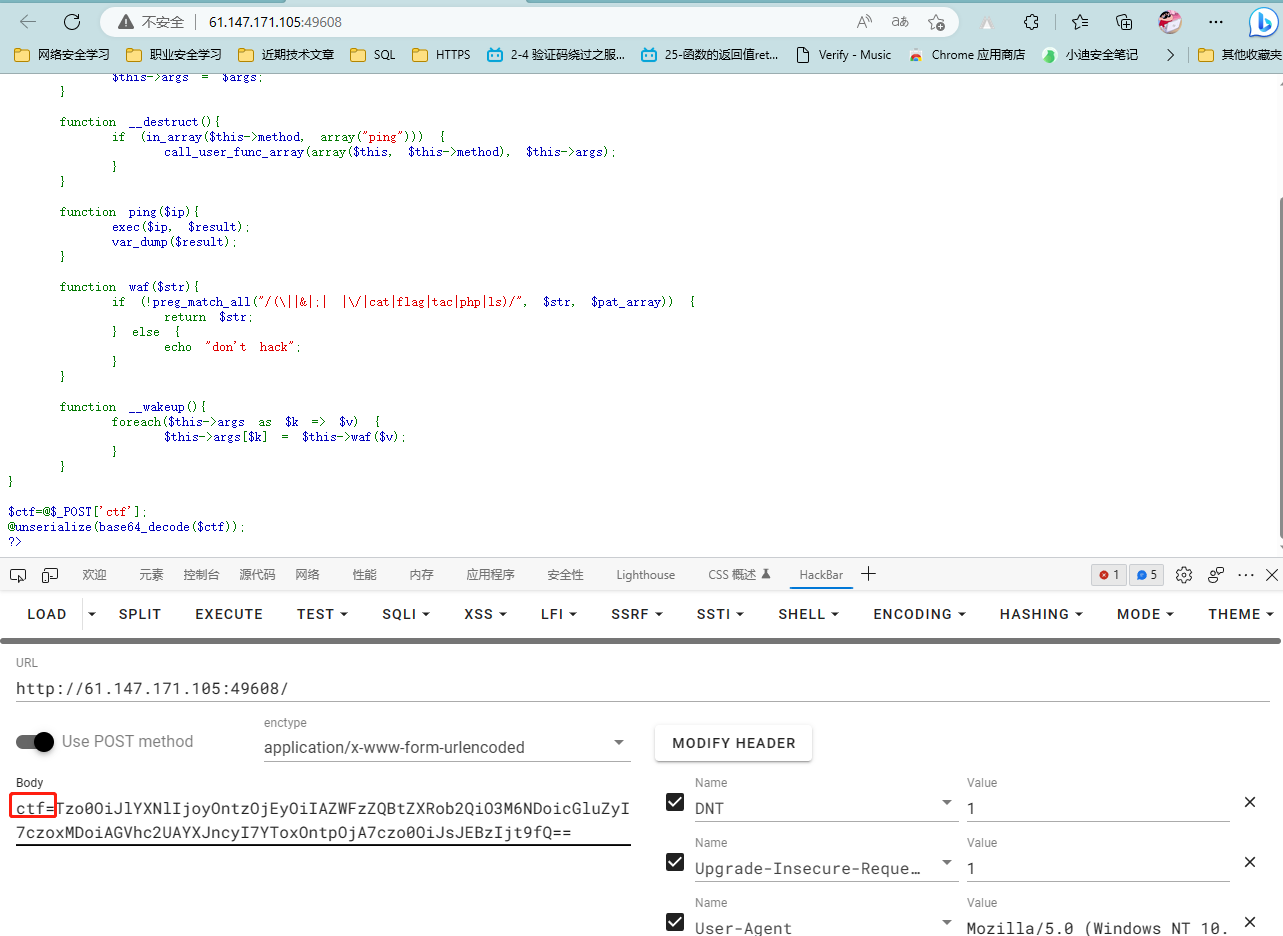1283x936 pixels.
Task: Switch to the CSS 概述 DevTools tab
Action: (x=739, y=575)
